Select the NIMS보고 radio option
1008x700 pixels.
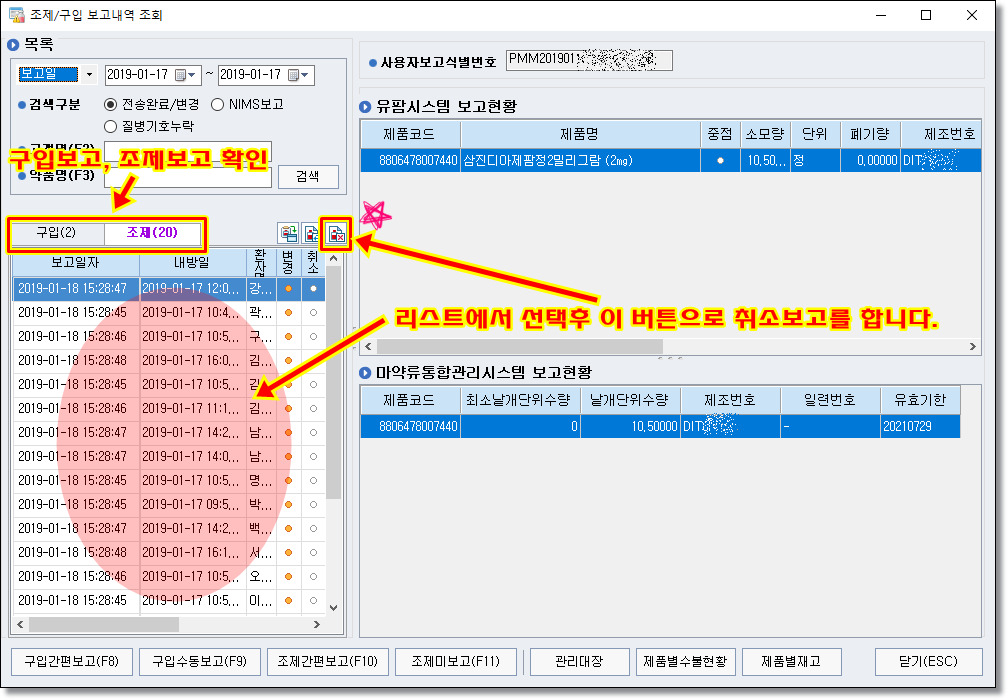pyautogui.click(x=218, y=104)
